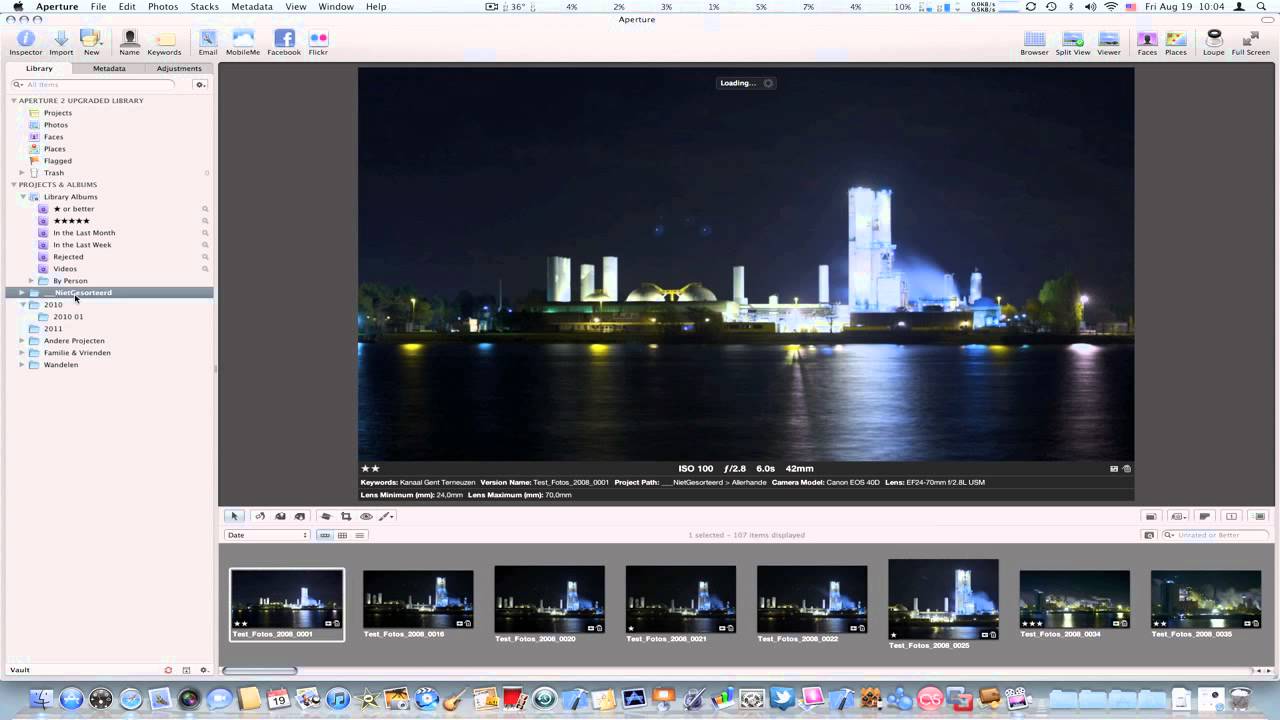Toggle the Primary Only button
This screenshot has width=1280, height=720.
(1232, 516)
